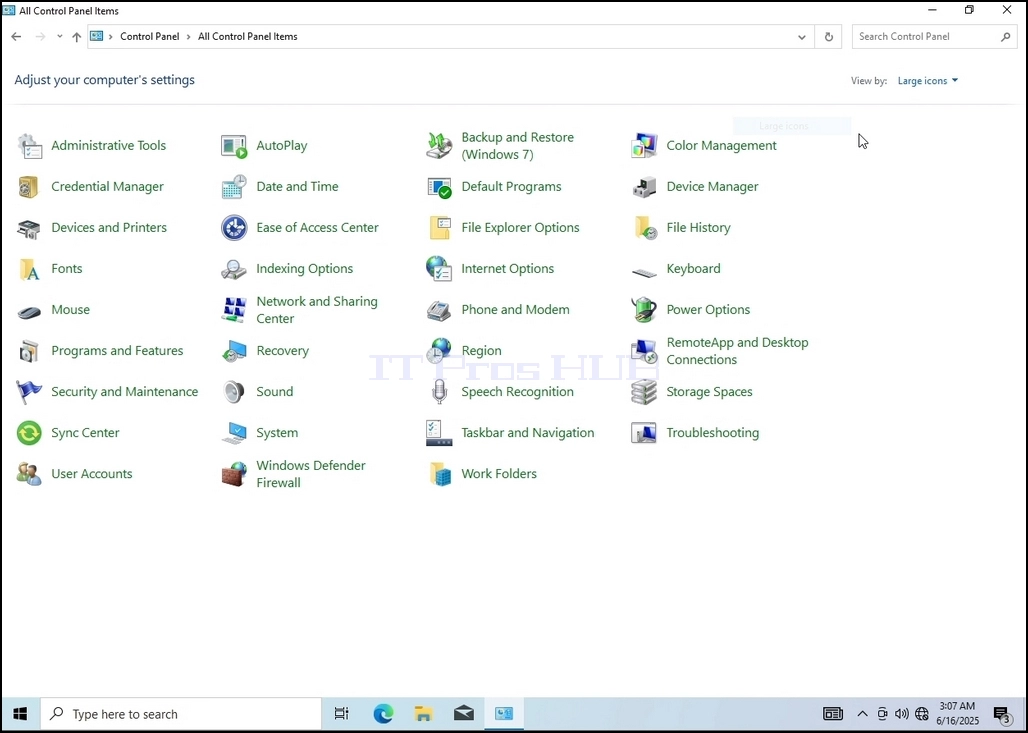
Task: Open the Security and Maintenance link
Action: point(125,392)
